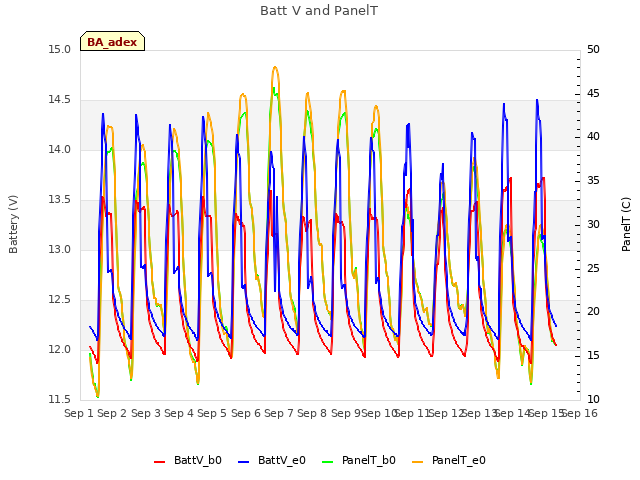This screenshot has width=640, height=480.
Task: Click the BA_adex annotation label
Action: (112, 42)
